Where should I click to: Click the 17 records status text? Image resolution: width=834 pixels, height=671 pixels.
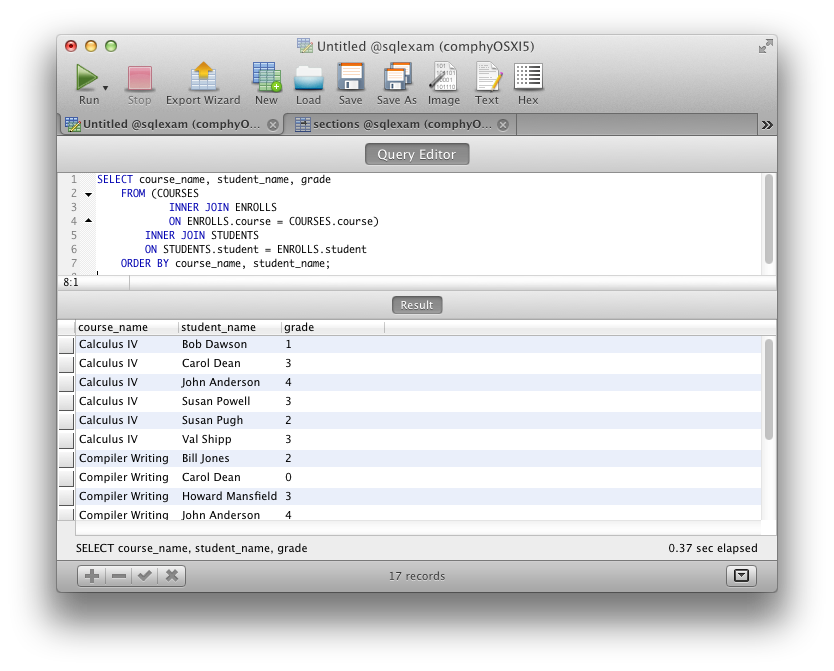click(417, 576)
